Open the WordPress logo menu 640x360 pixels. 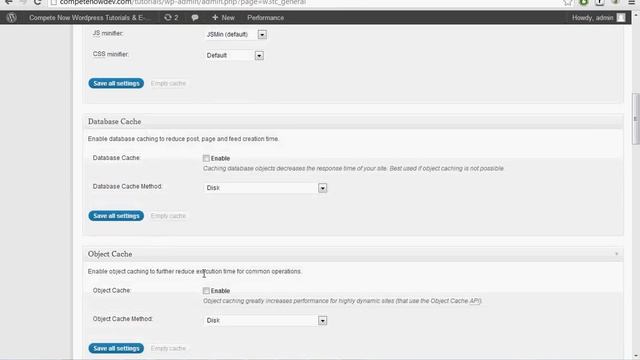coord(11,18)
